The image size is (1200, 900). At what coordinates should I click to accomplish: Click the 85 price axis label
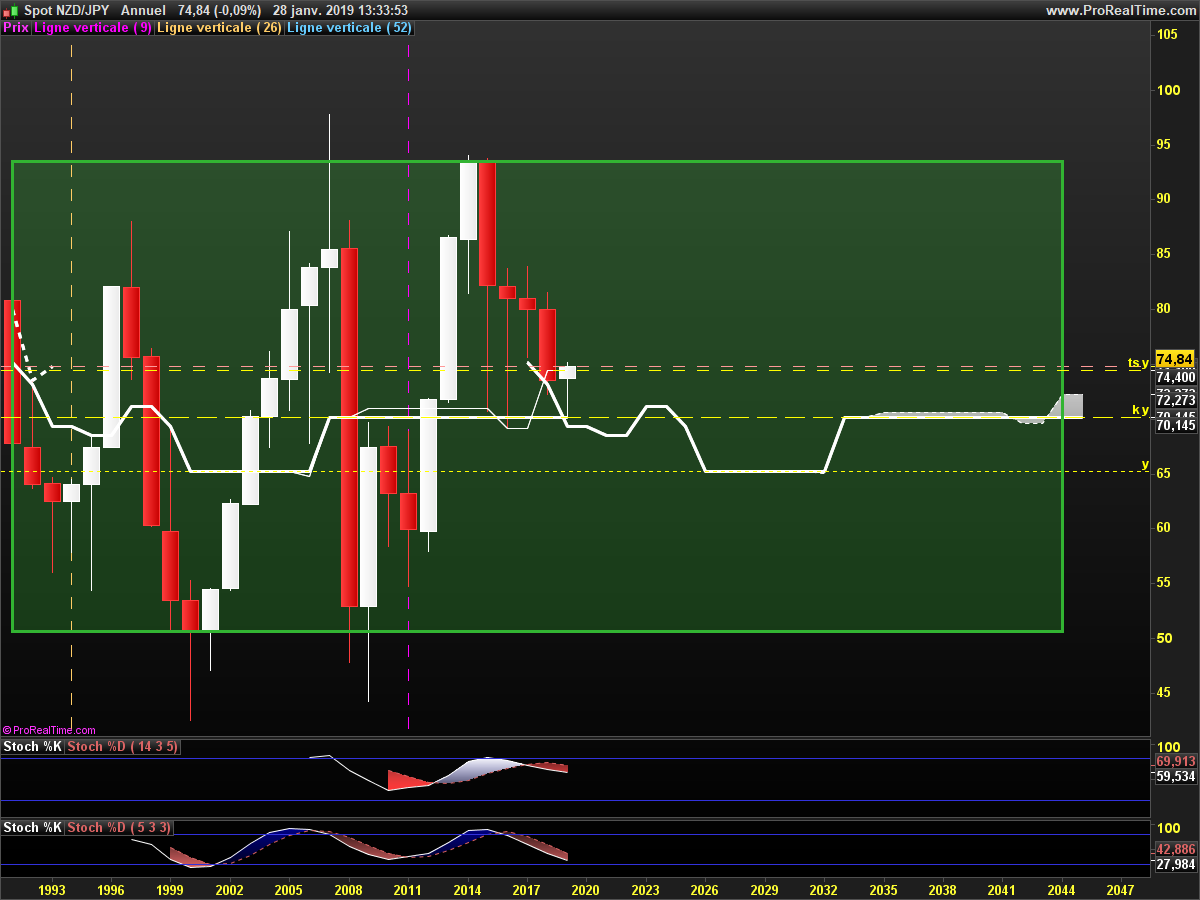(1164, 253)
